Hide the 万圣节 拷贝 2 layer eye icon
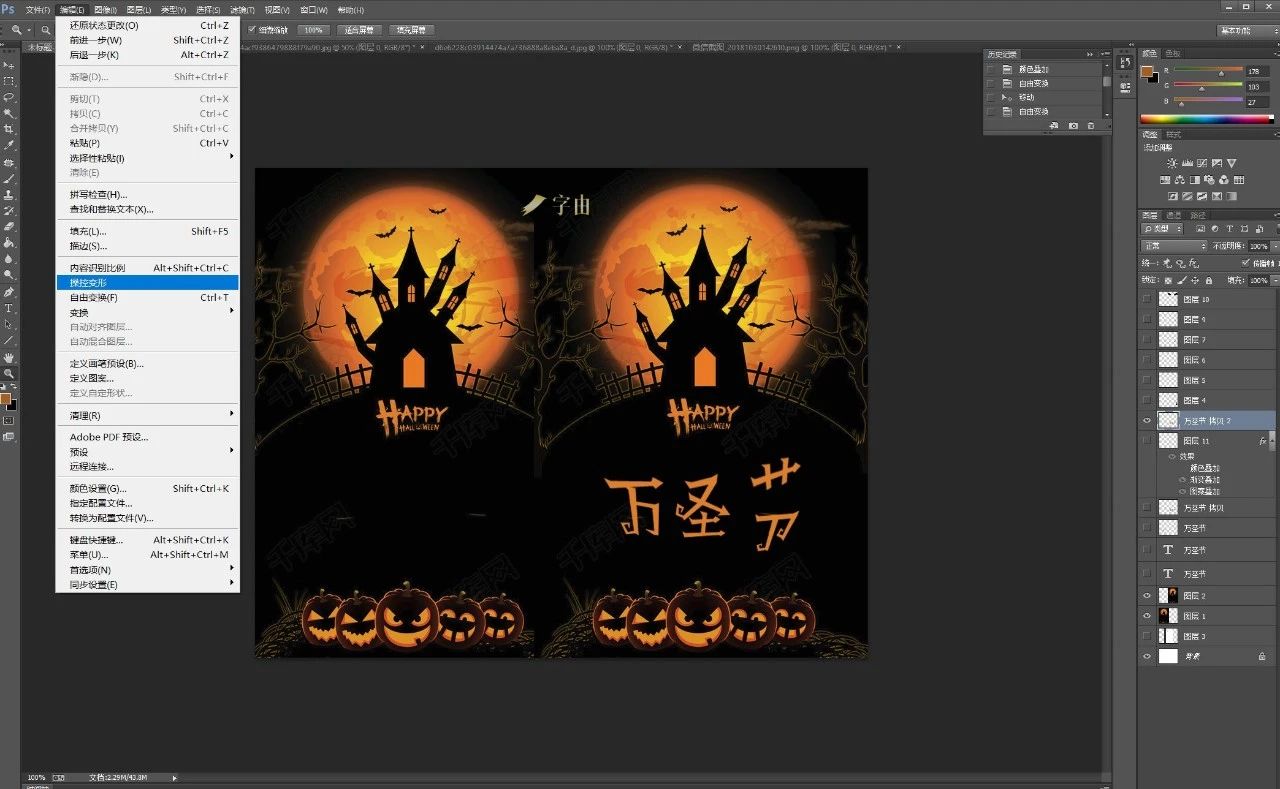1280x789 pixels. tap(1147, 421)
